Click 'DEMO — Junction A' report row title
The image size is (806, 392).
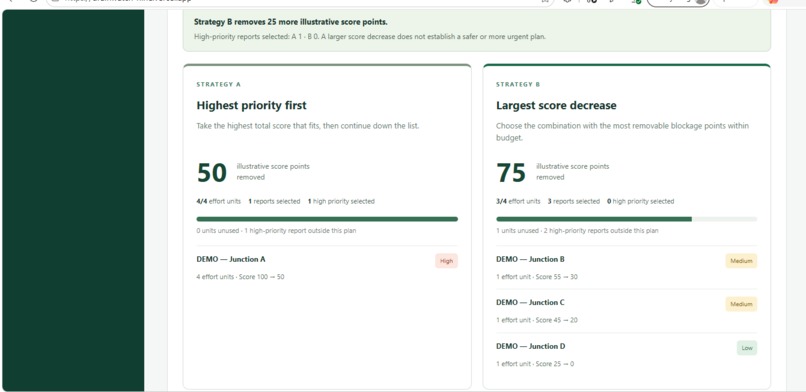pos(231,259)
